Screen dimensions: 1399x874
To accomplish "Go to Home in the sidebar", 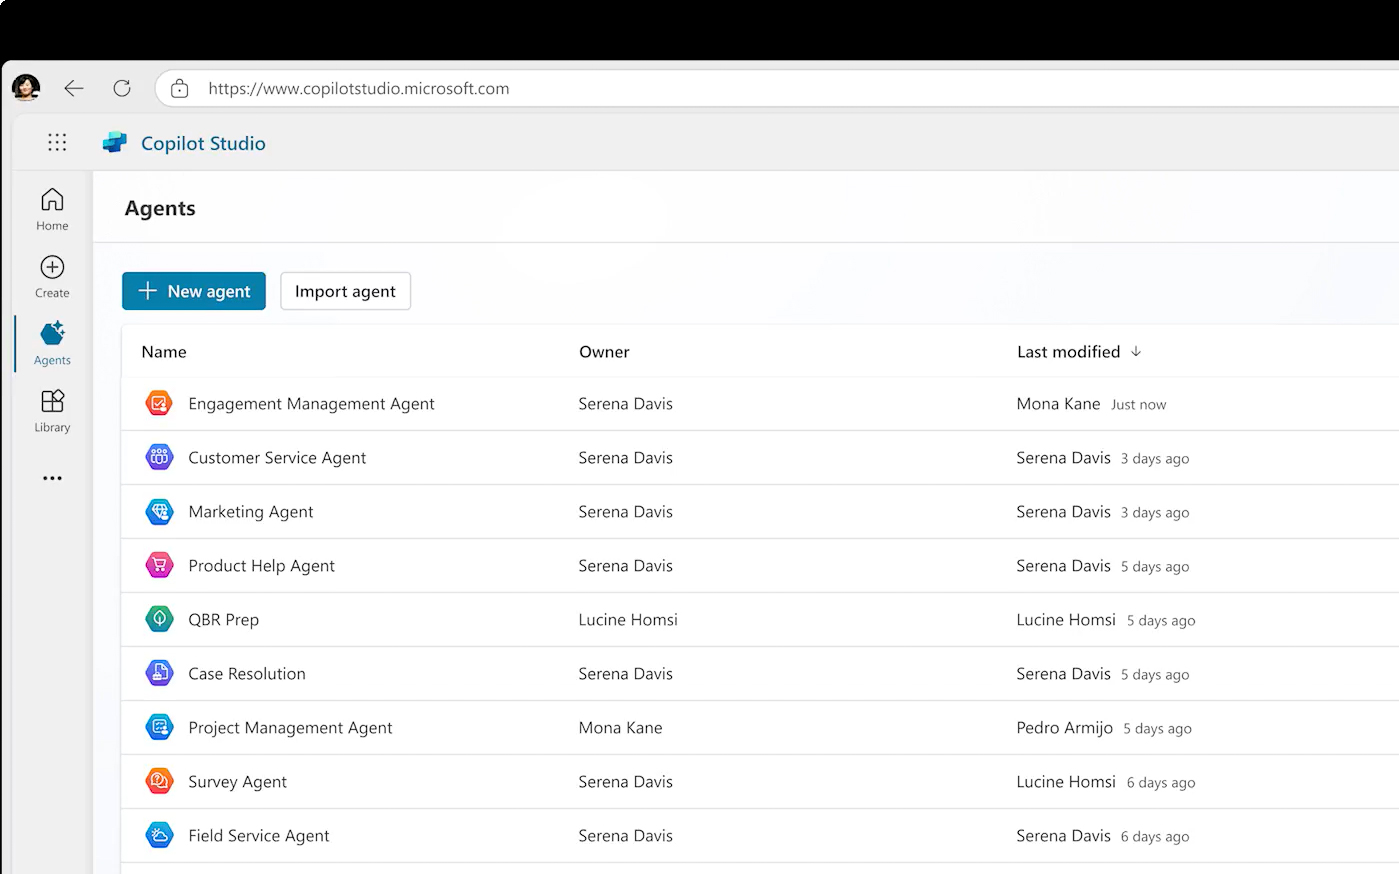I will pos(52,209).
